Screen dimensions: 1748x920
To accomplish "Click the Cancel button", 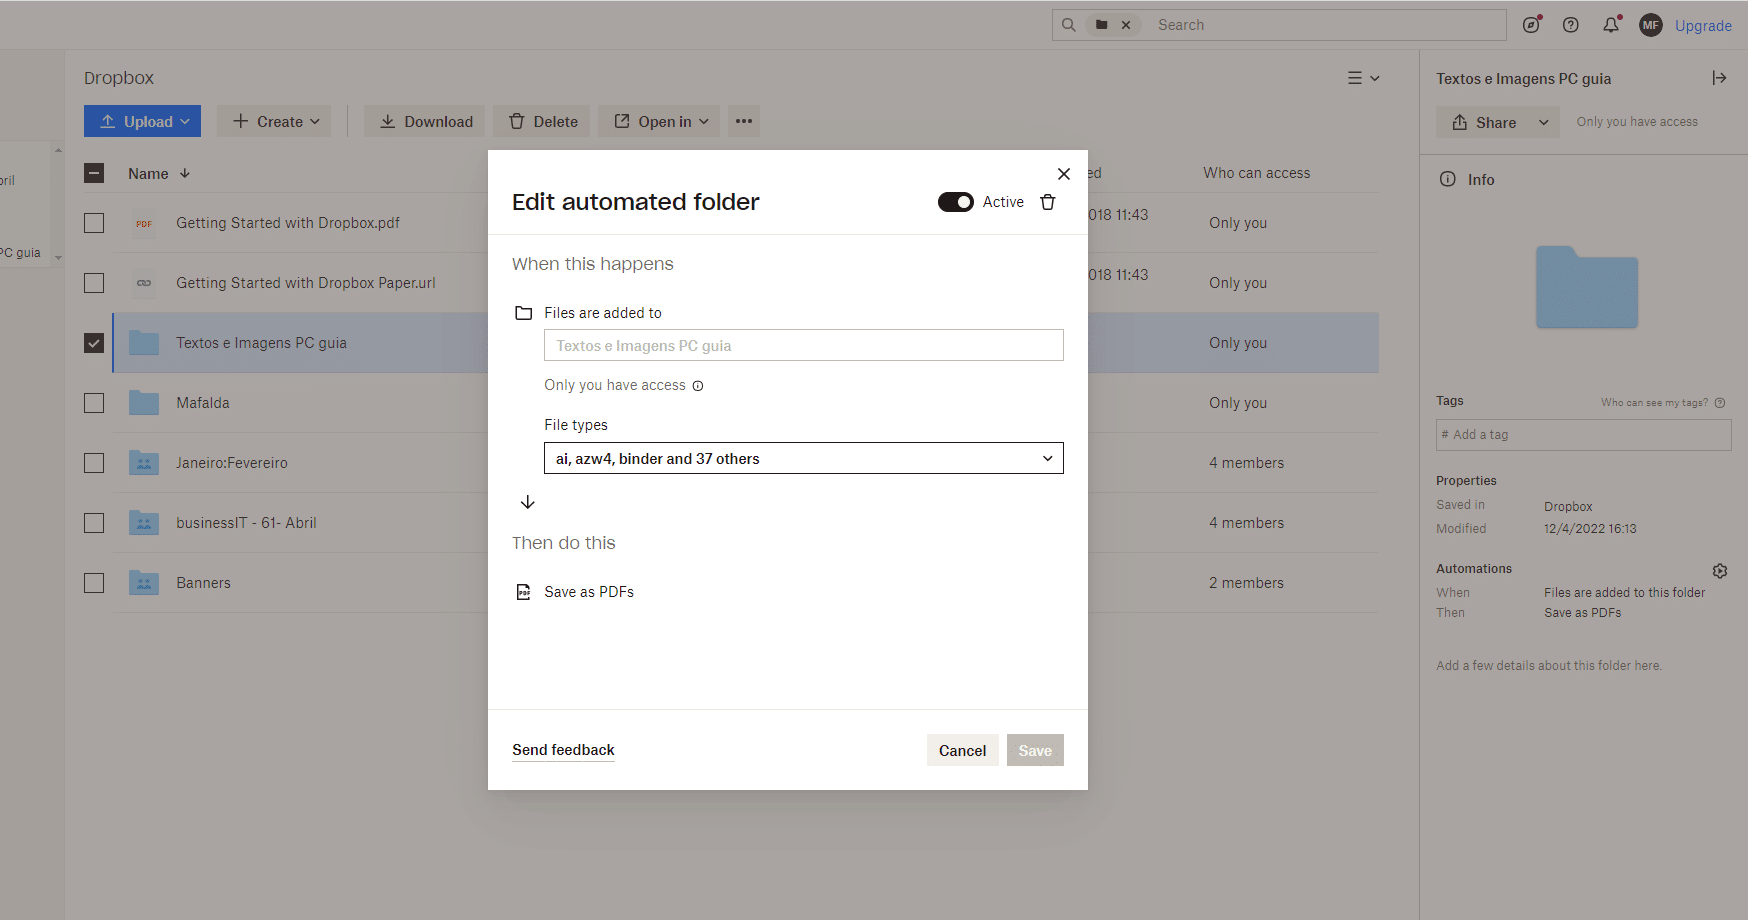I will pyautogui.click(x=962, y=751).
